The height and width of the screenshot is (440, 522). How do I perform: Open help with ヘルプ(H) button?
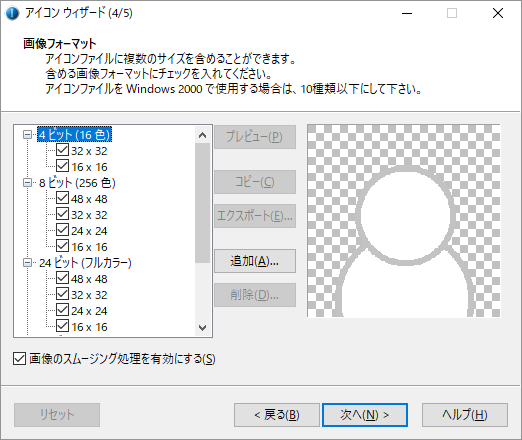click(x=465, y=415)
